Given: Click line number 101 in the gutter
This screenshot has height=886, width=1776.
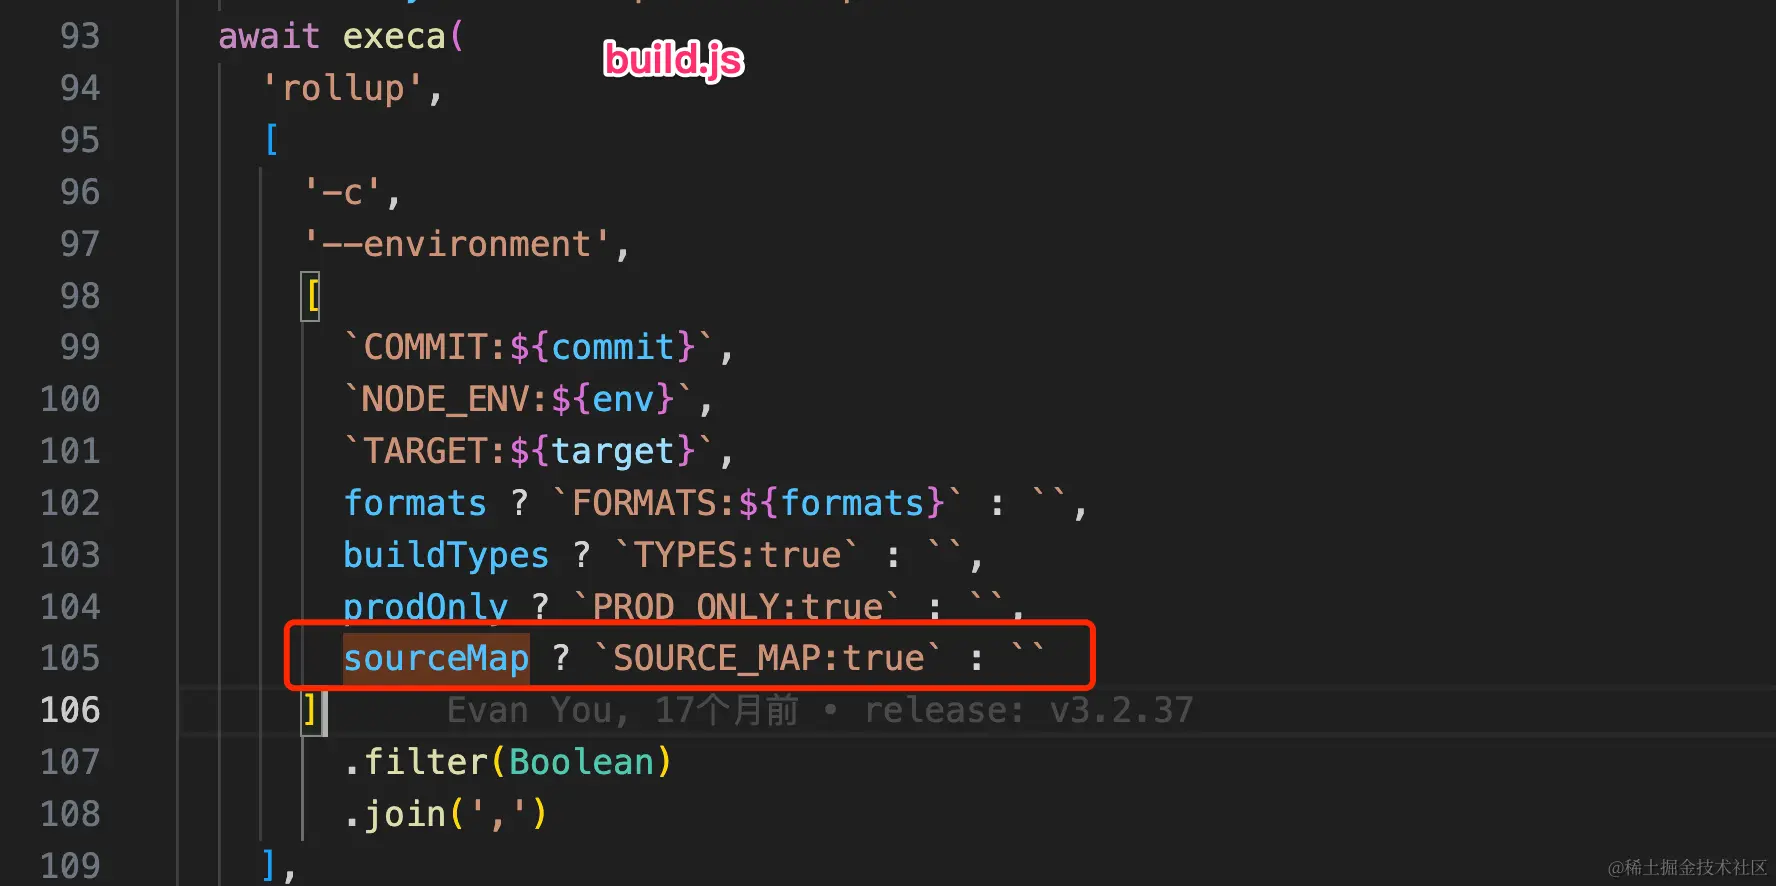Looking at the screenshot, I should [x=70, y=451].
